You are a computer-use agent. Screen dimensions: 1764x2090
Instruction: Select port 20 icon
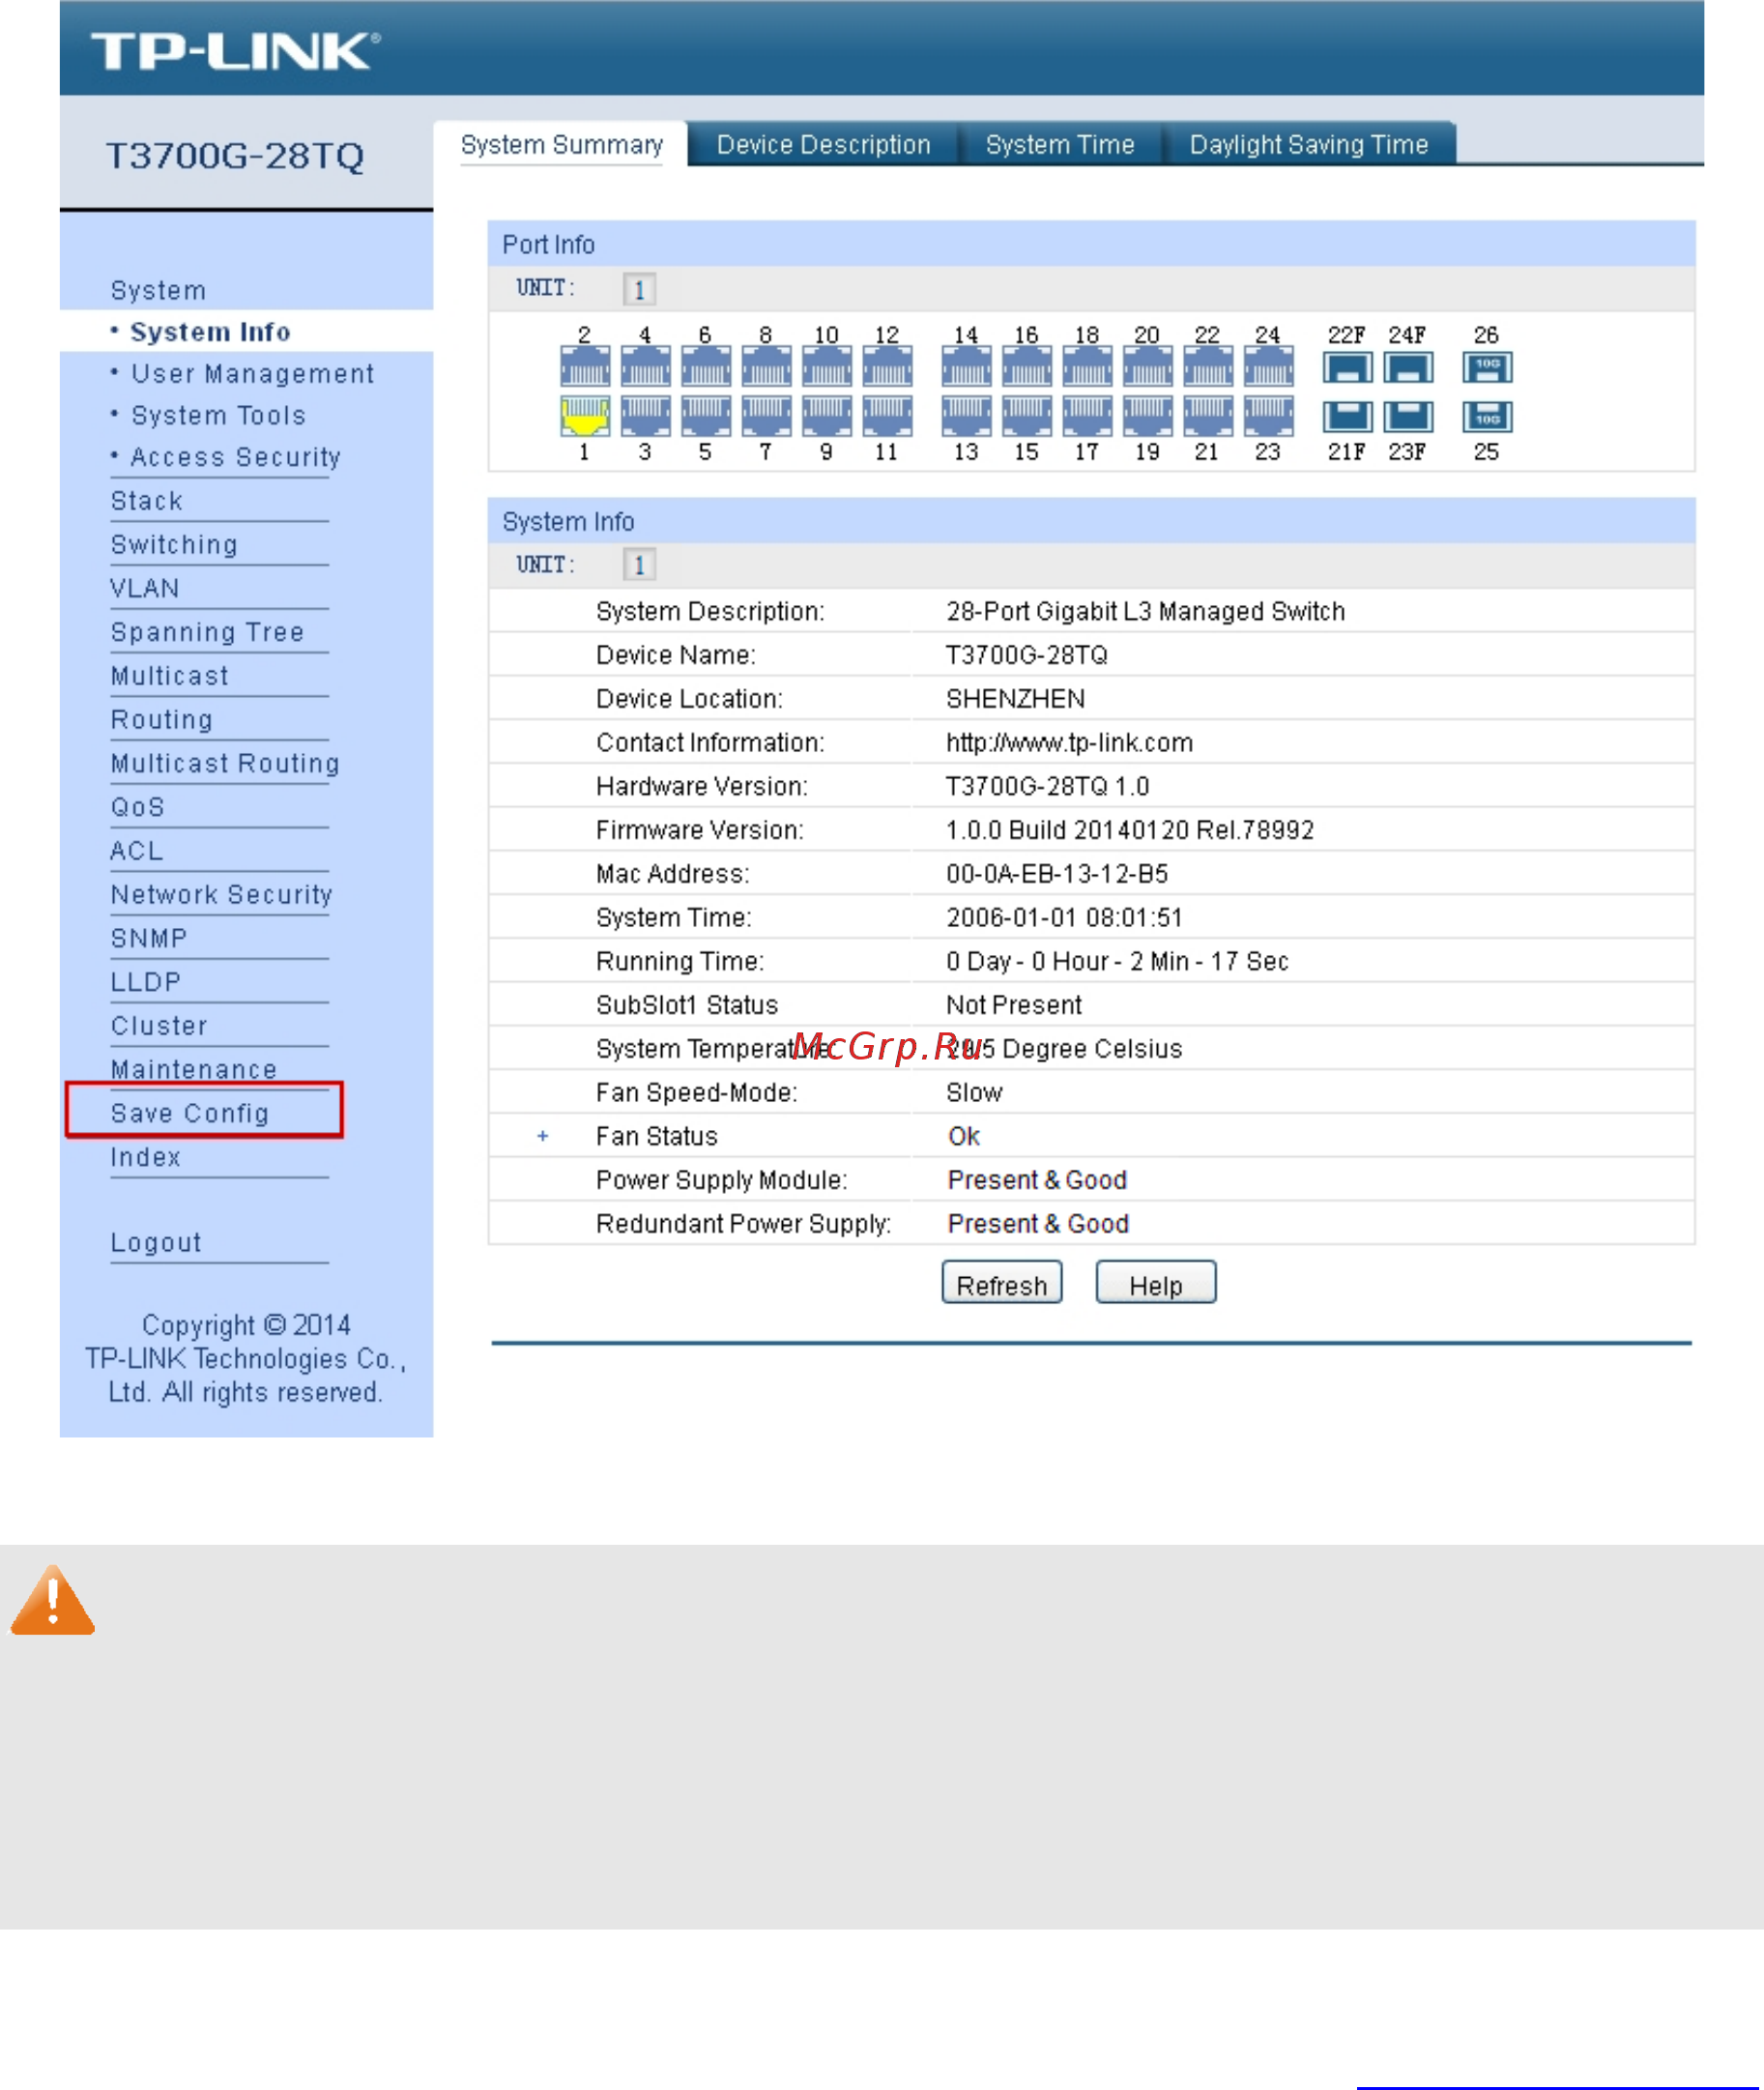1147,367
